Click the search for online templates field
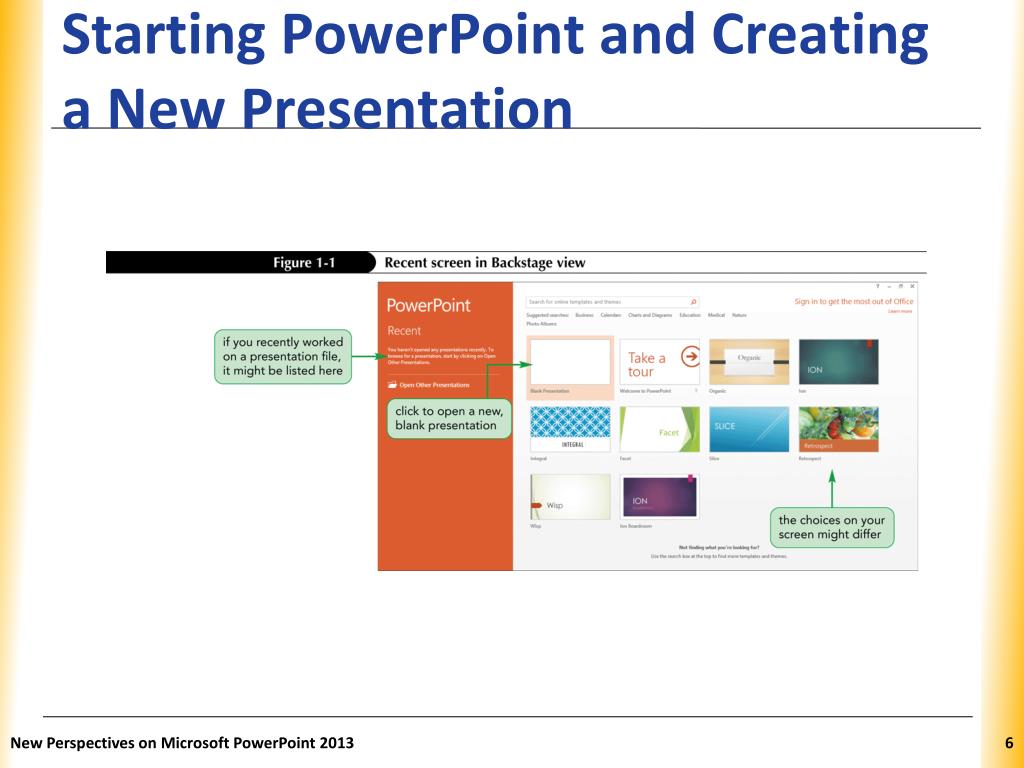This screenshot has height=768, width=1024. coord(612,302)
